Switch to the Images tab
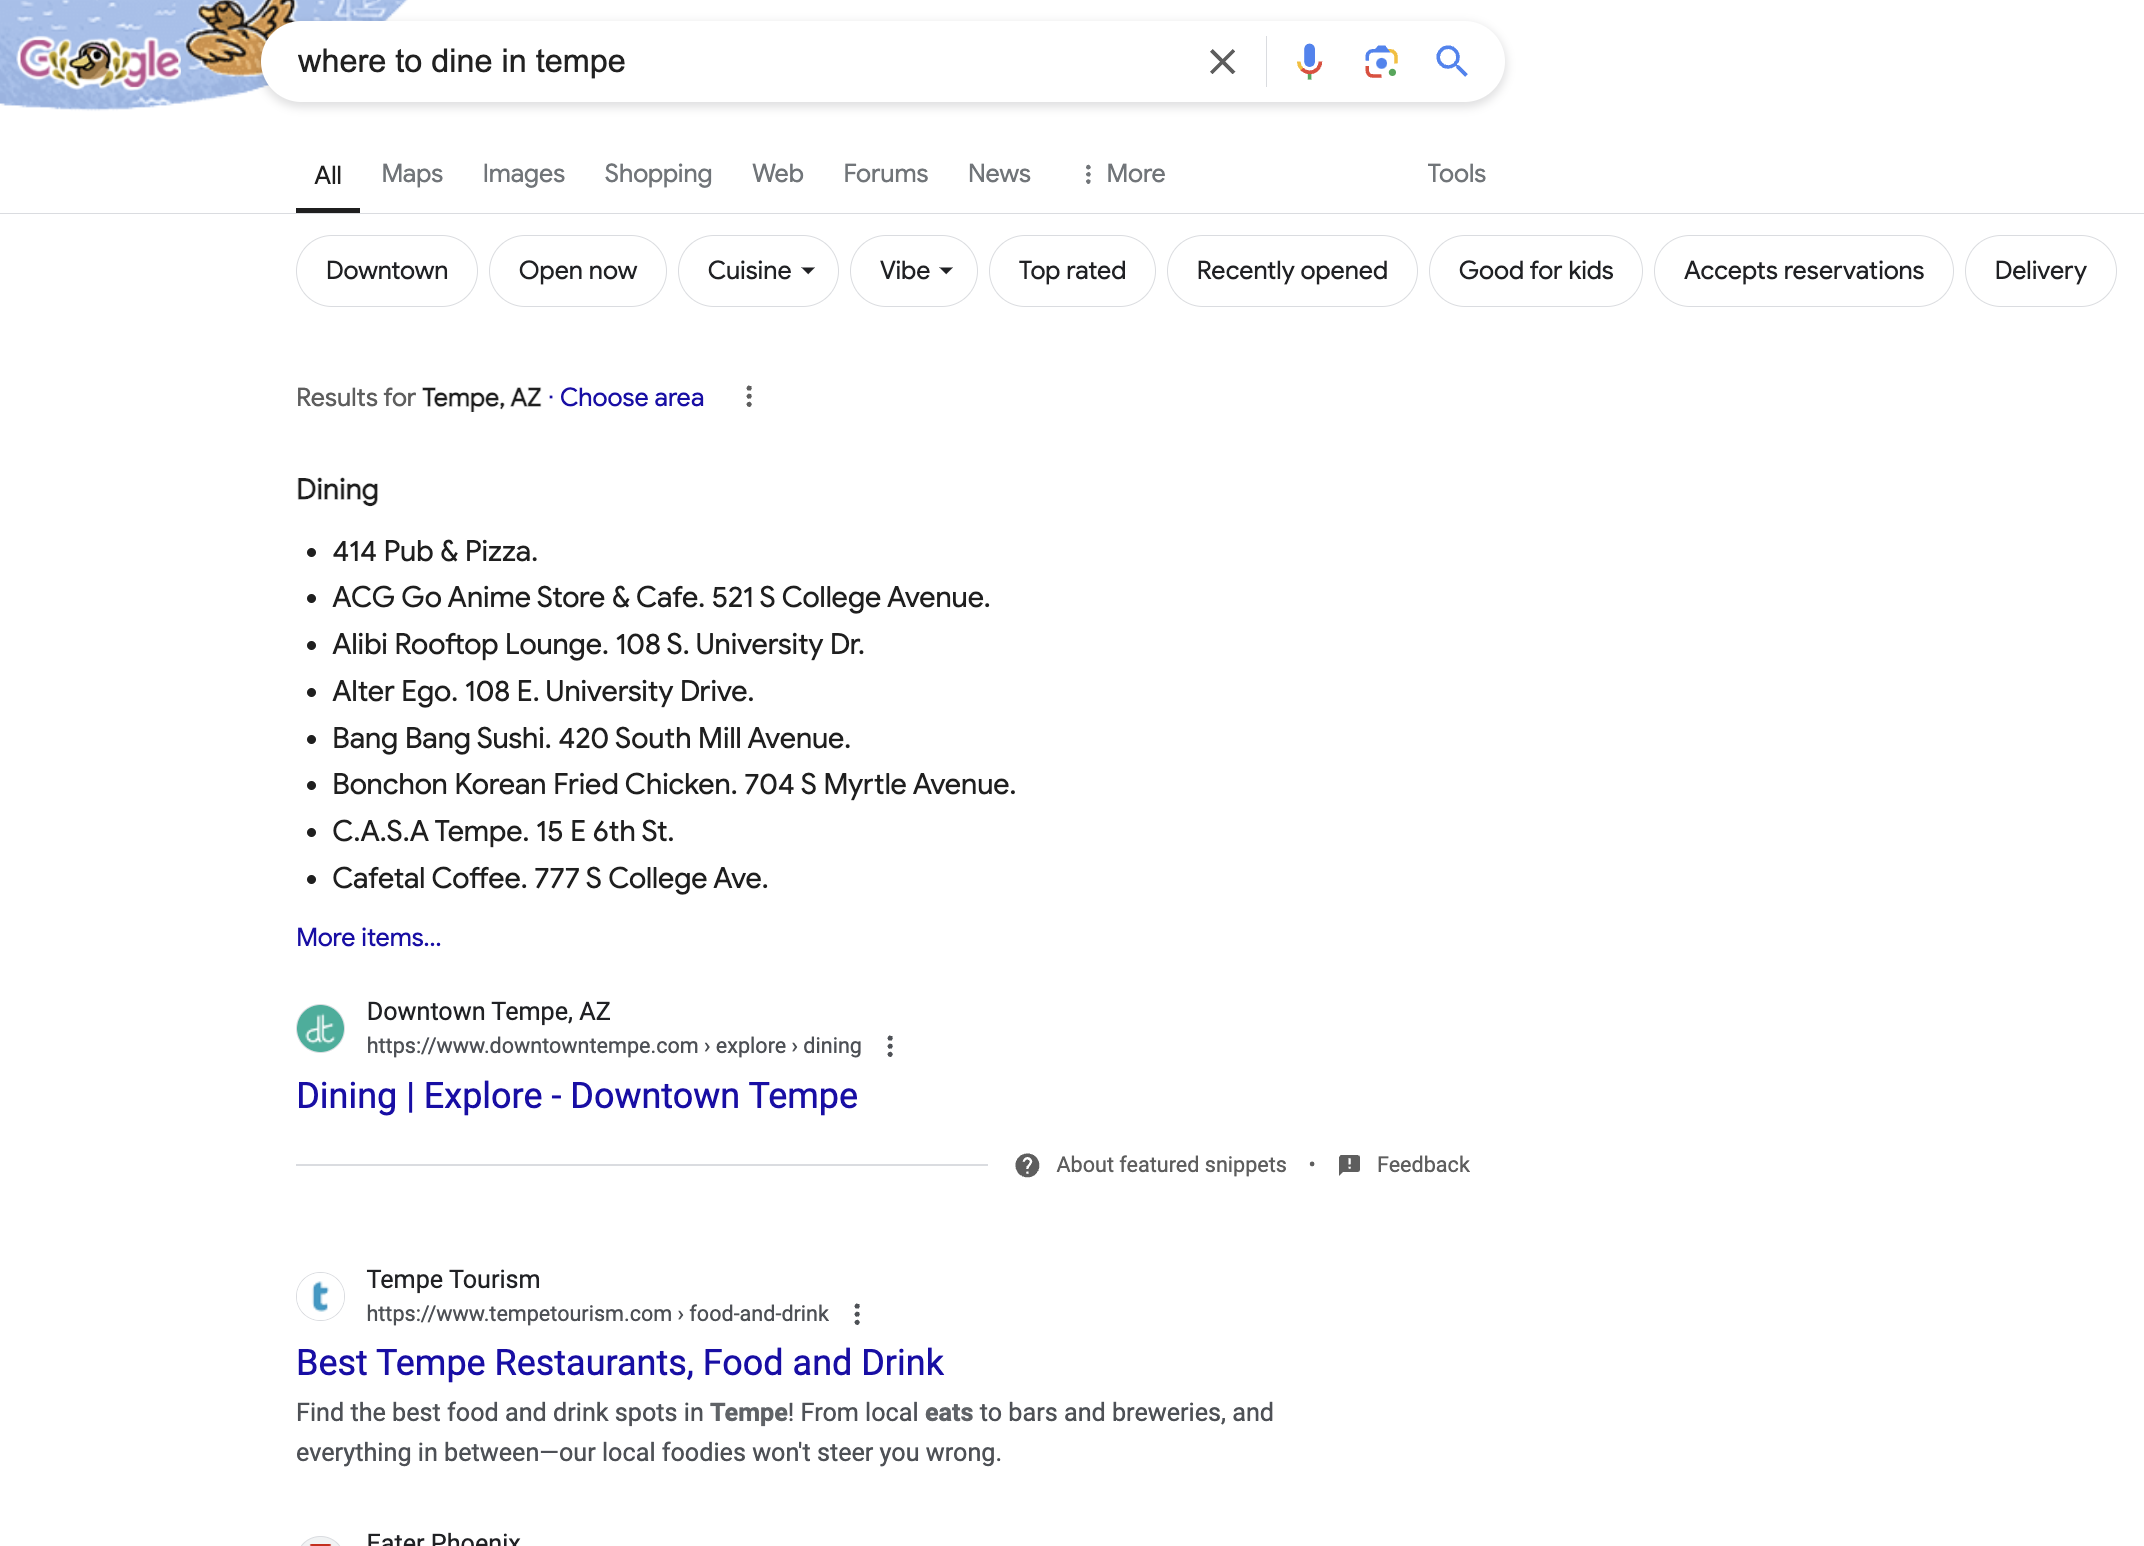2144x1546 pixels. [523, 174]
